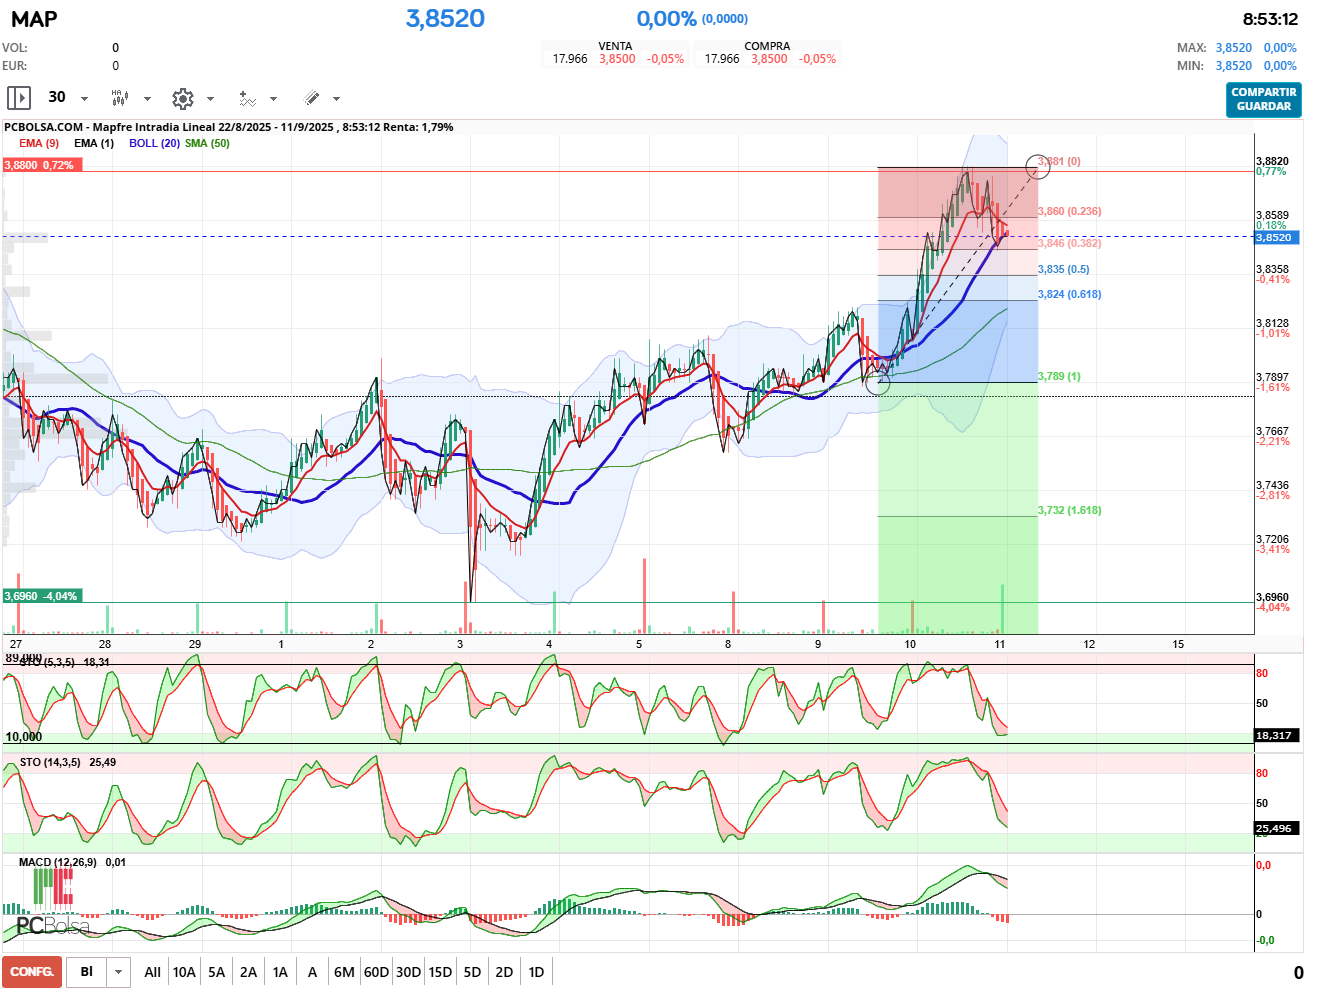Click date label 29 on time axis
Screen dimensions: 1317x993
195,644
